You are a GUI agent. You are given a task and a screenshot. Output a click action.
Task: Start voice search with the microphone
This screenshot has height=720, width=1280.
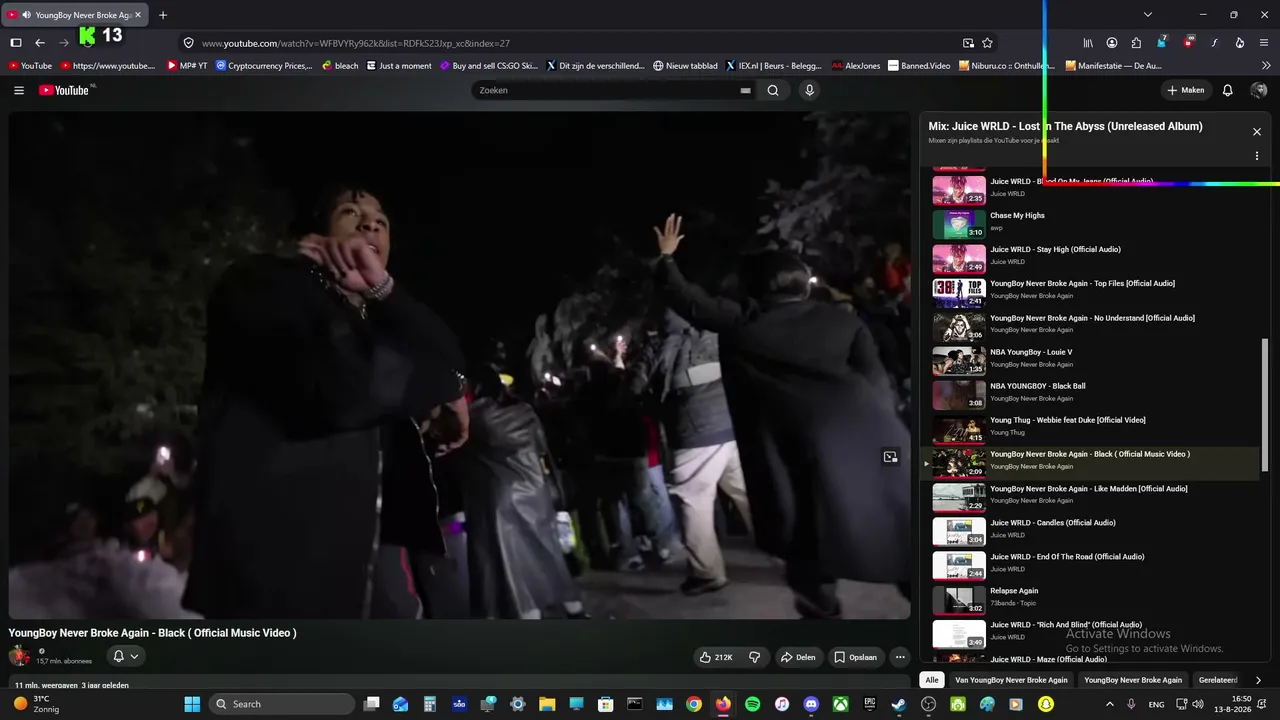click(810, 90)
